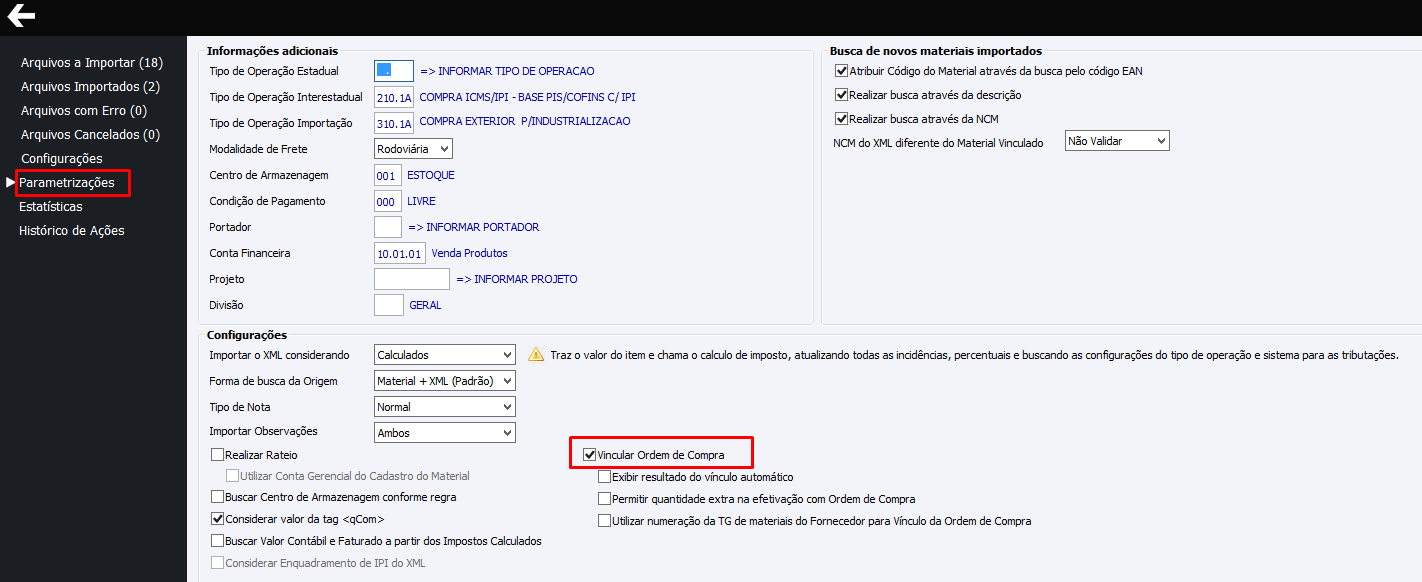This screenshot has height=582, width=1422.
Task: Toggle Atribuir Código do Material pelo EAN
Action: [841, 71]
